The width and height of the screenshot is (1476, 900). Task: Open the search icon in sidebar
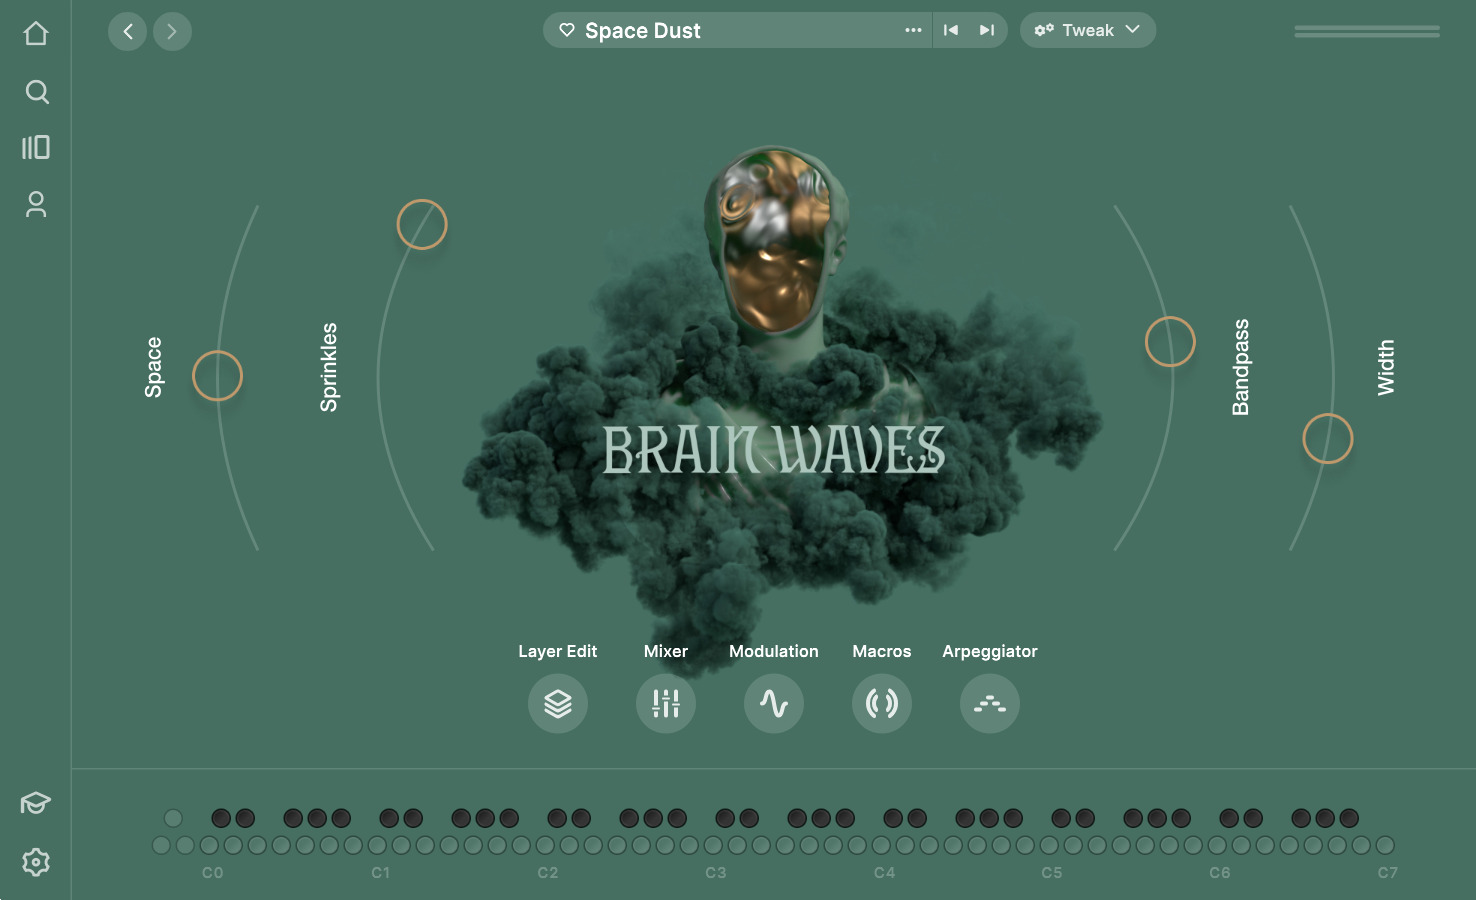click(x=37, y=92)
